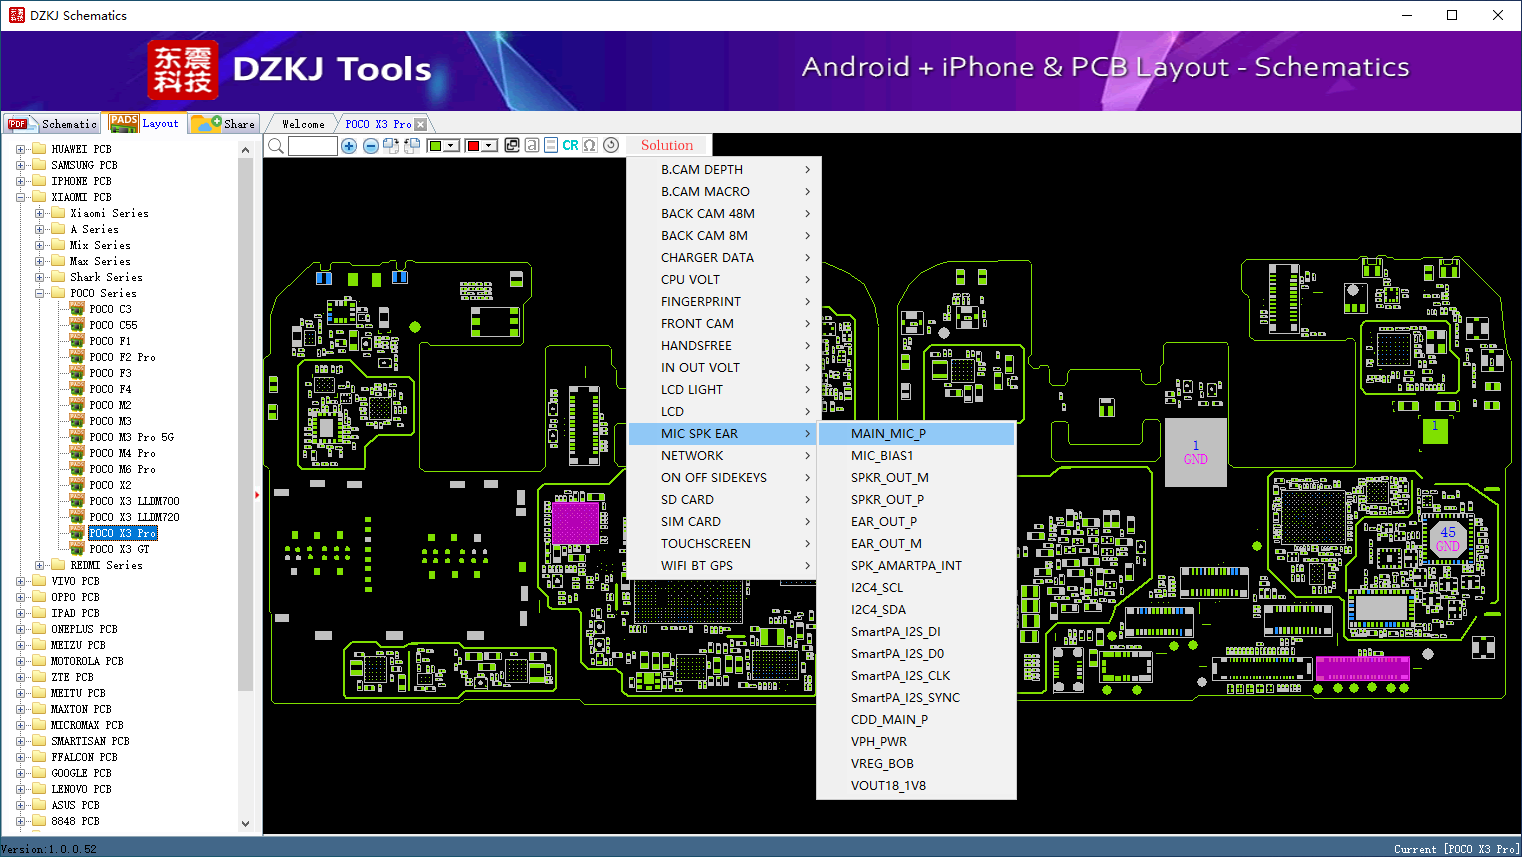This screenshot has height=857, width=1522.
Task: Click the PADS file icon beside POCO F1
Action: [77, 341]
